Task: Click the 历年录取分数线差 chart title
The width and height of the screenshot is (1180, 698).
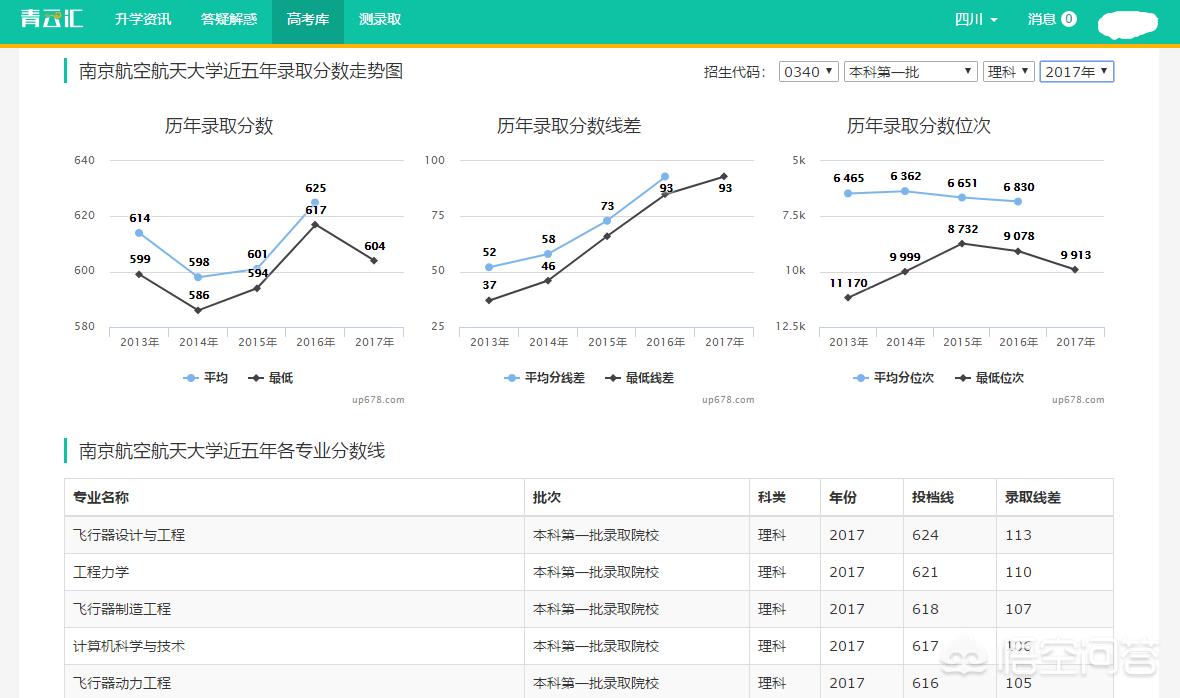Action: click(x=569, y=126)
